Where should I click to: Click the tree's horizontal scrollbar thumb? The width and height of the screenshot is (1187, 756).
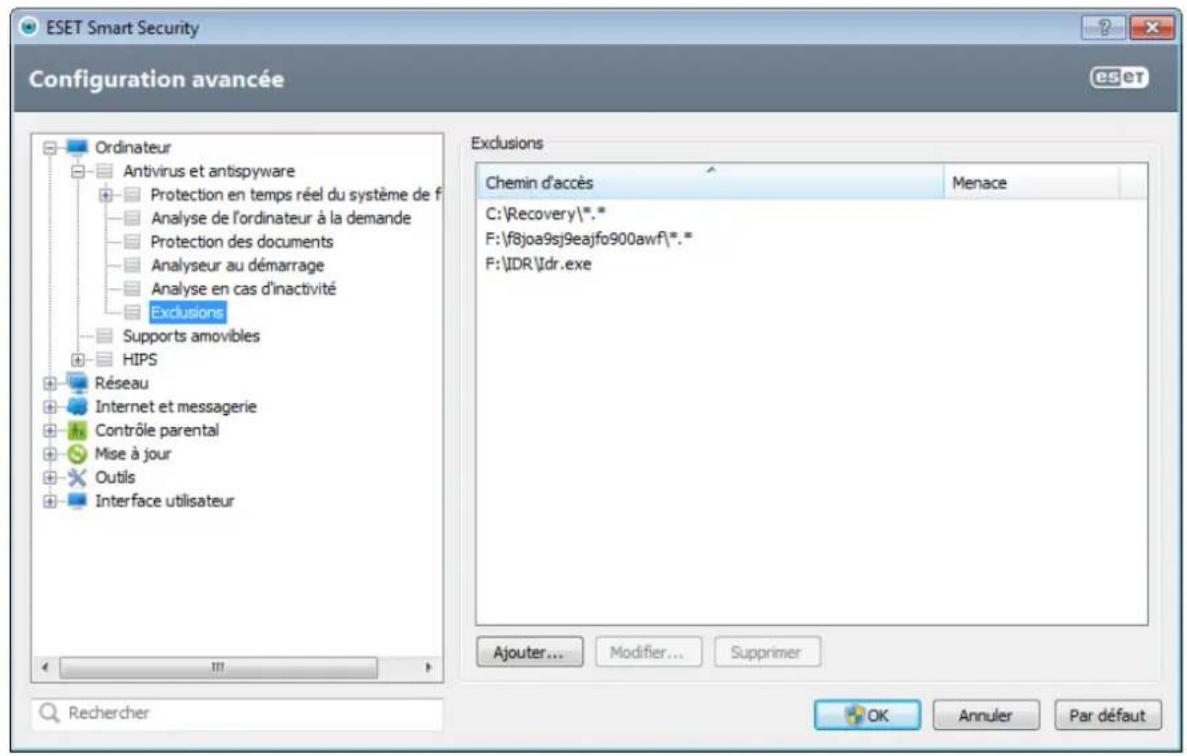click(218, 667)
